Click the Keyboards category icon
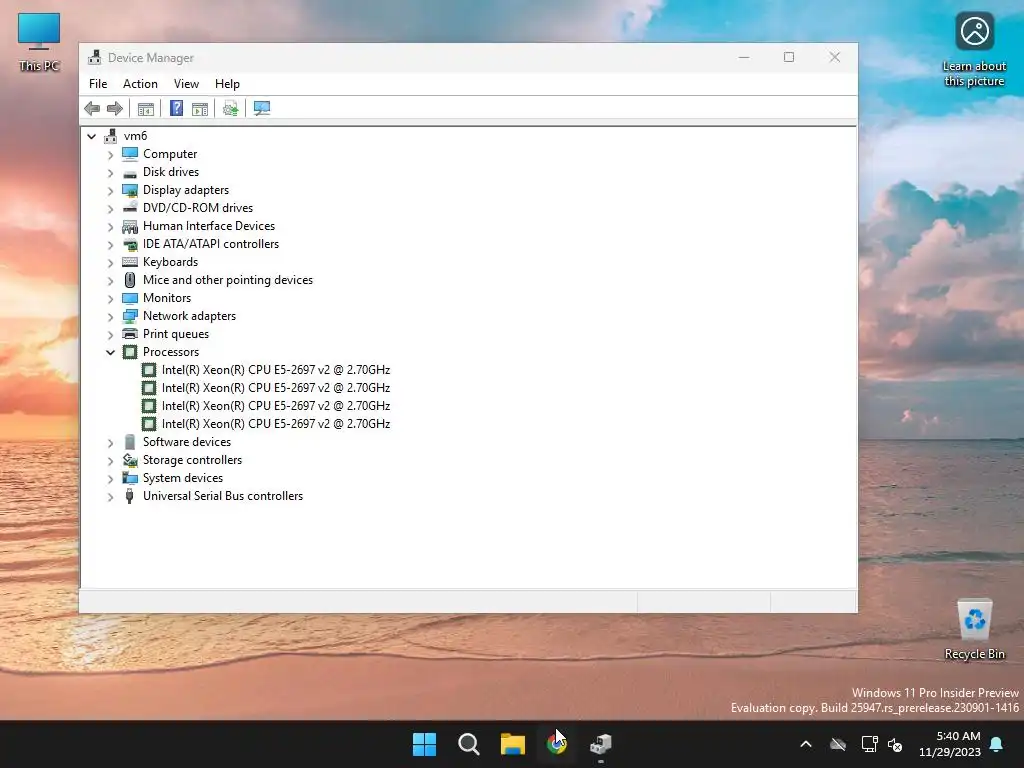Viewport: 1024px width, 768px height. [x=130, y=262]
